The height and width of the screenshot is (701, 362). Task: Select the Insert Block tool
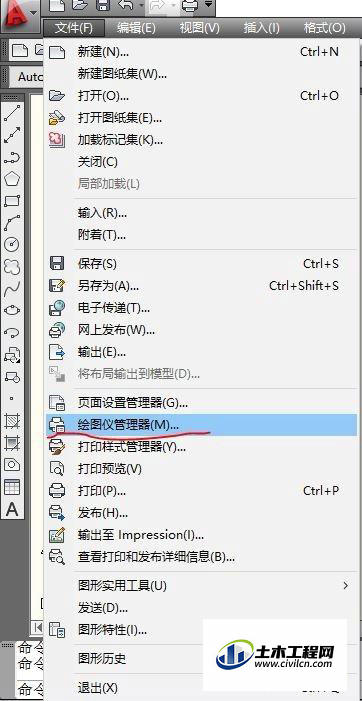12,355
